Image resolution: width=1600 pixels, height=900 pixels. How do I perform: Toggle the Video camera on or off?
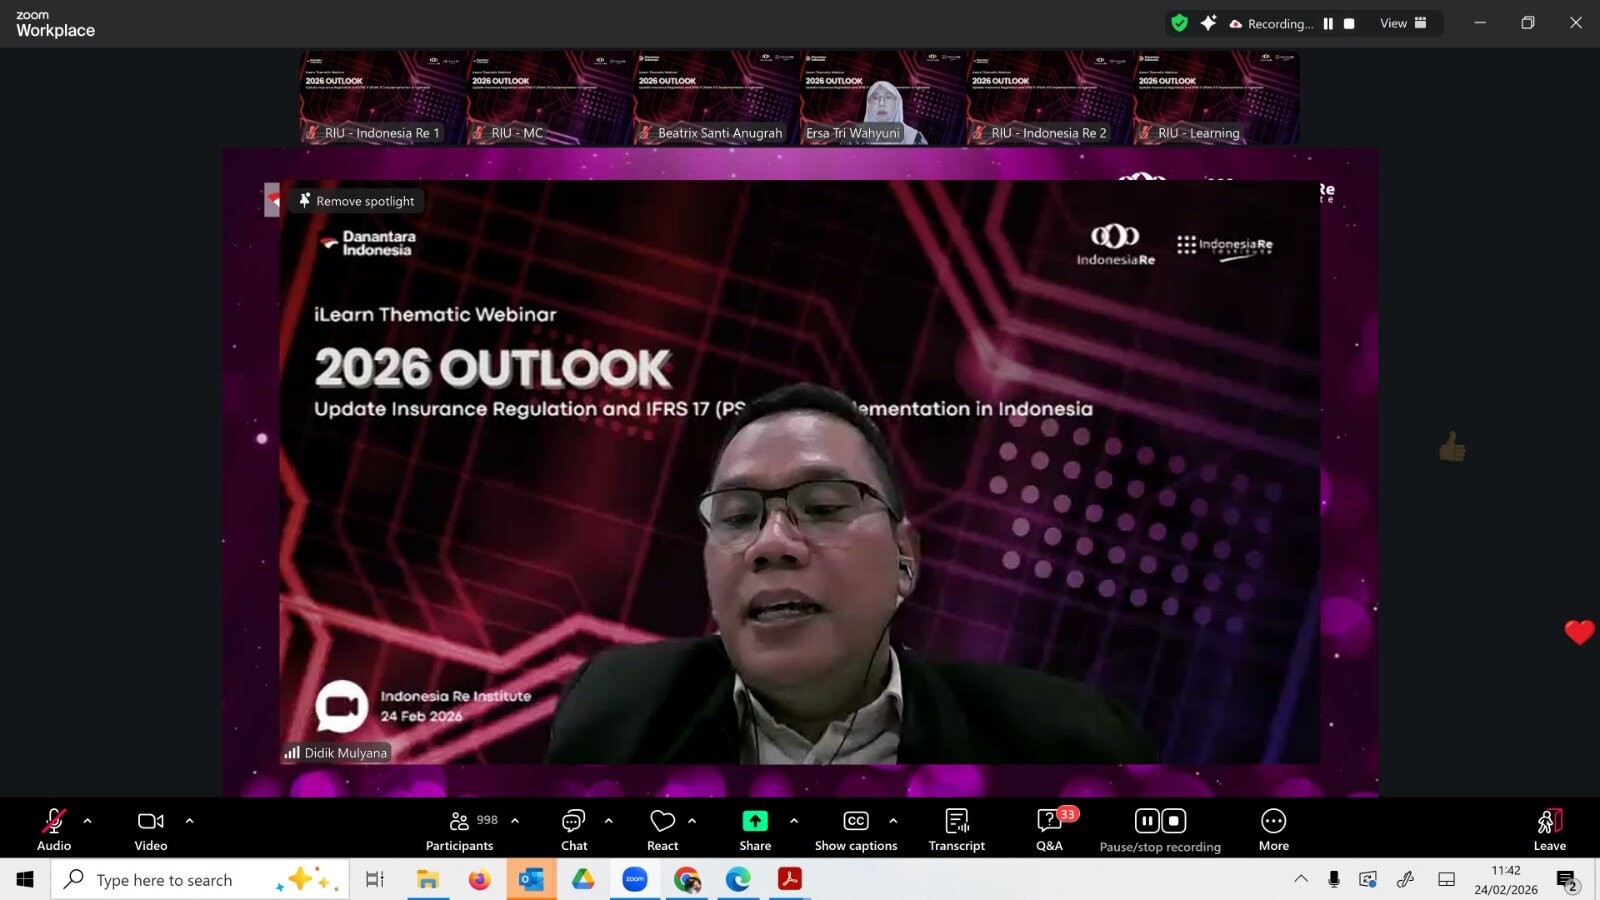pos(151,829)
